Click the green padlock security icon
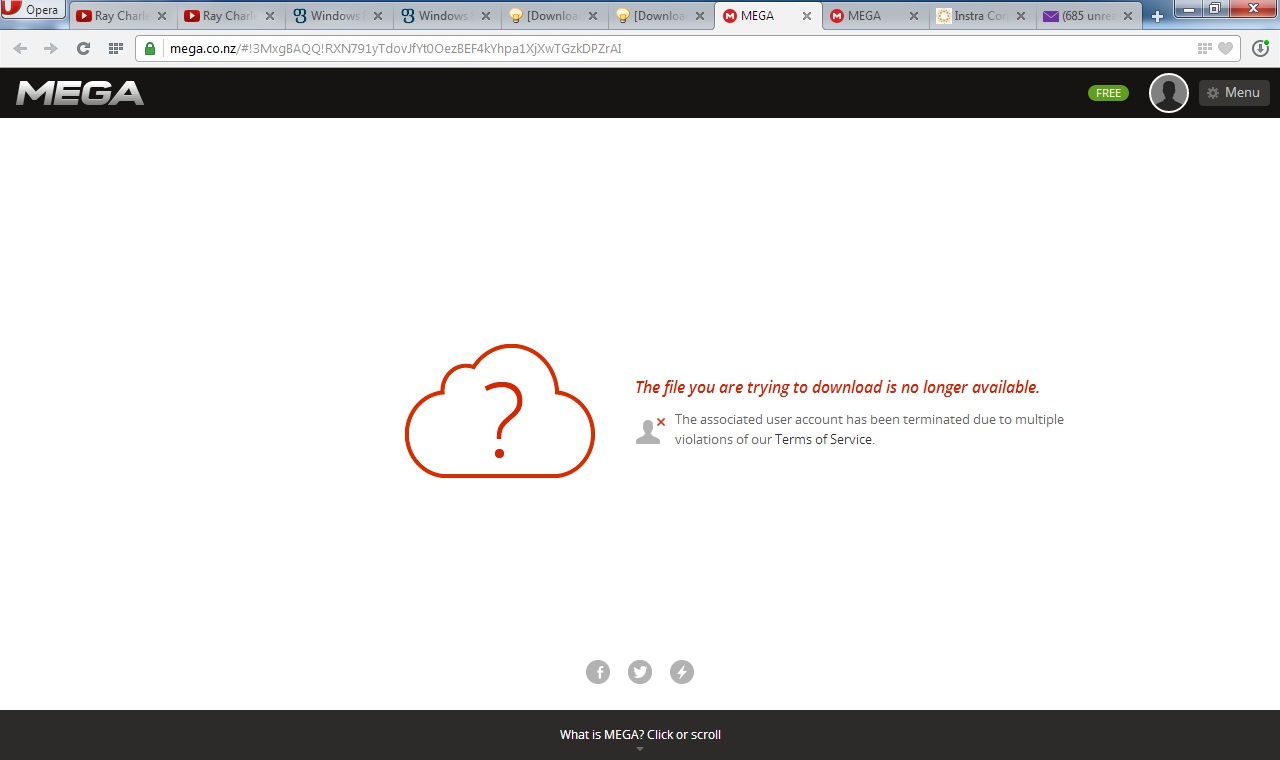 [150, 48]
